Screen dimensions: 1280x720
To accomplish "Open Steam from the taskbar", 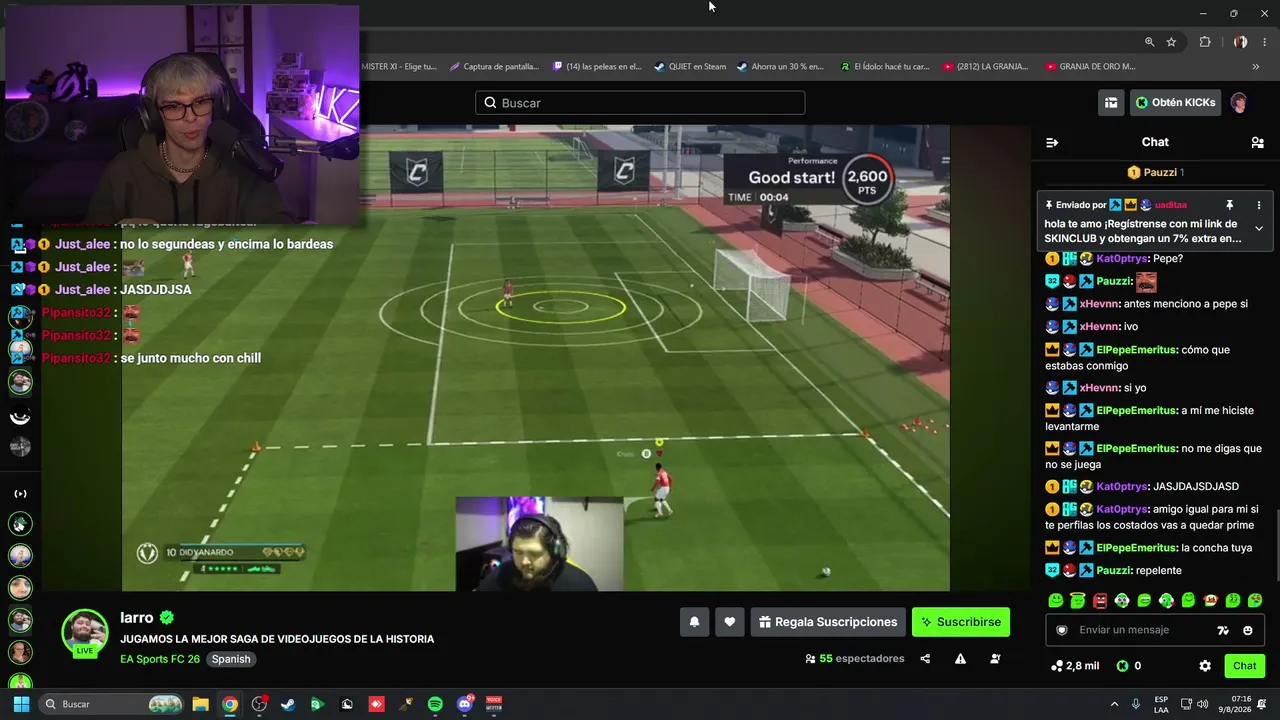I will pos(289,704).
